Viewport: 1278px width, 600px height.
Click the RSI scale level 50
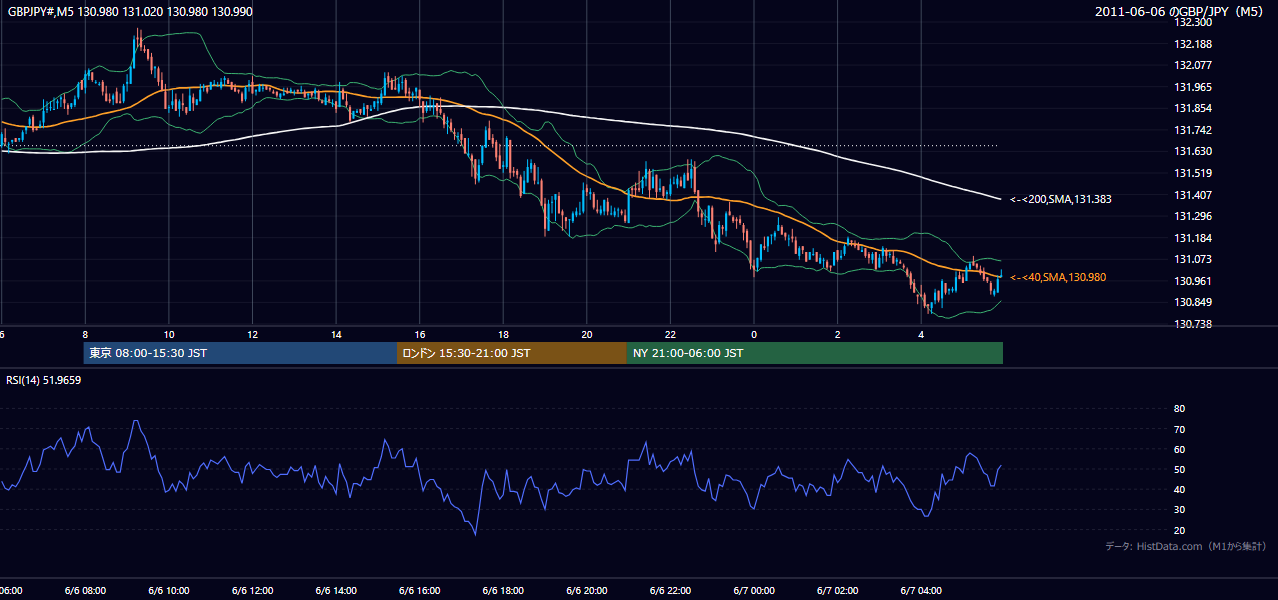1179,469
